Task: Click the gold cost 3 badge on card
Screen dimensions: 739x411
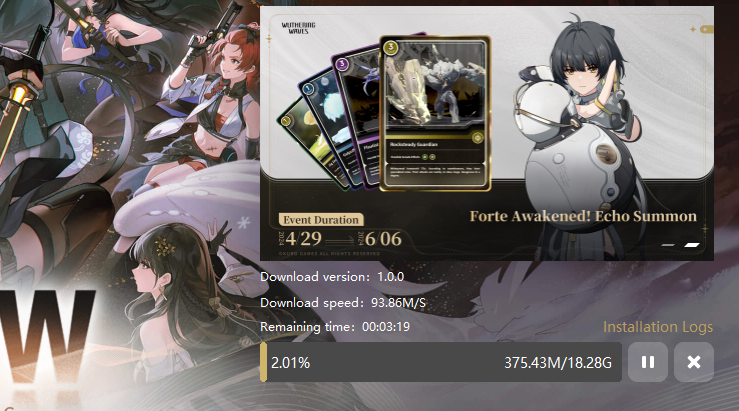Action: (x=390, y=47)
